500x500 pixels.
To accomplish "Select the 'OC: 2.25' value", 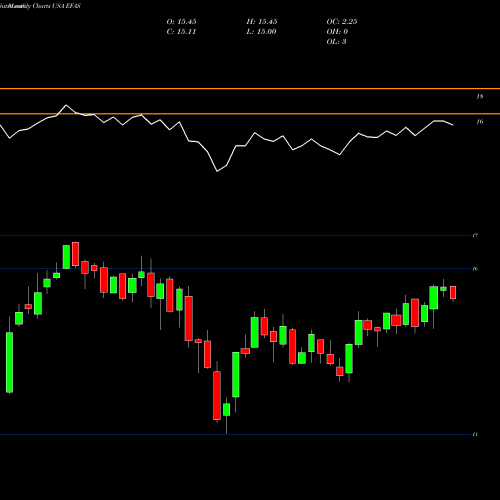I will [x=342, y=22].
